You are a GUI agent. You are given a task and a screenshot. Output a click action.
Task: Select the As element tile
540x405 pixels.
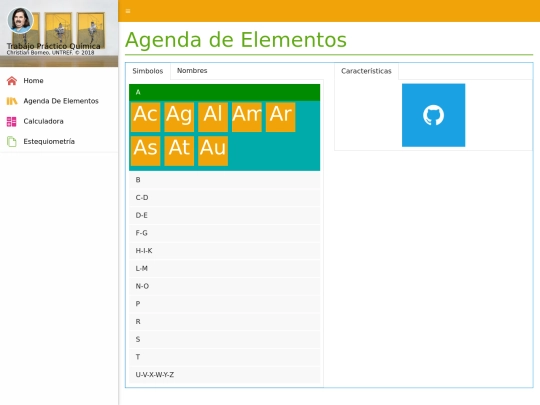(x=146, y=151)
